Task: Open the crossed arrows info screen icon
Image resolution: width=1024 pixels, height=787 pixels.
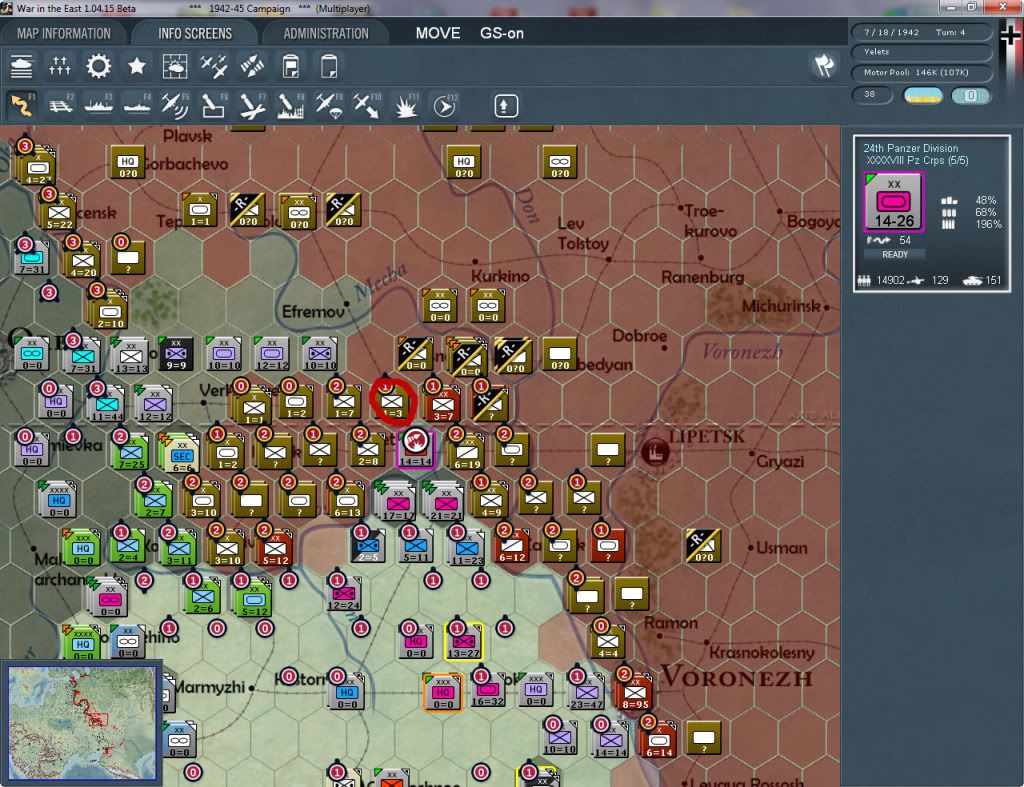Action: pos(252,67)
